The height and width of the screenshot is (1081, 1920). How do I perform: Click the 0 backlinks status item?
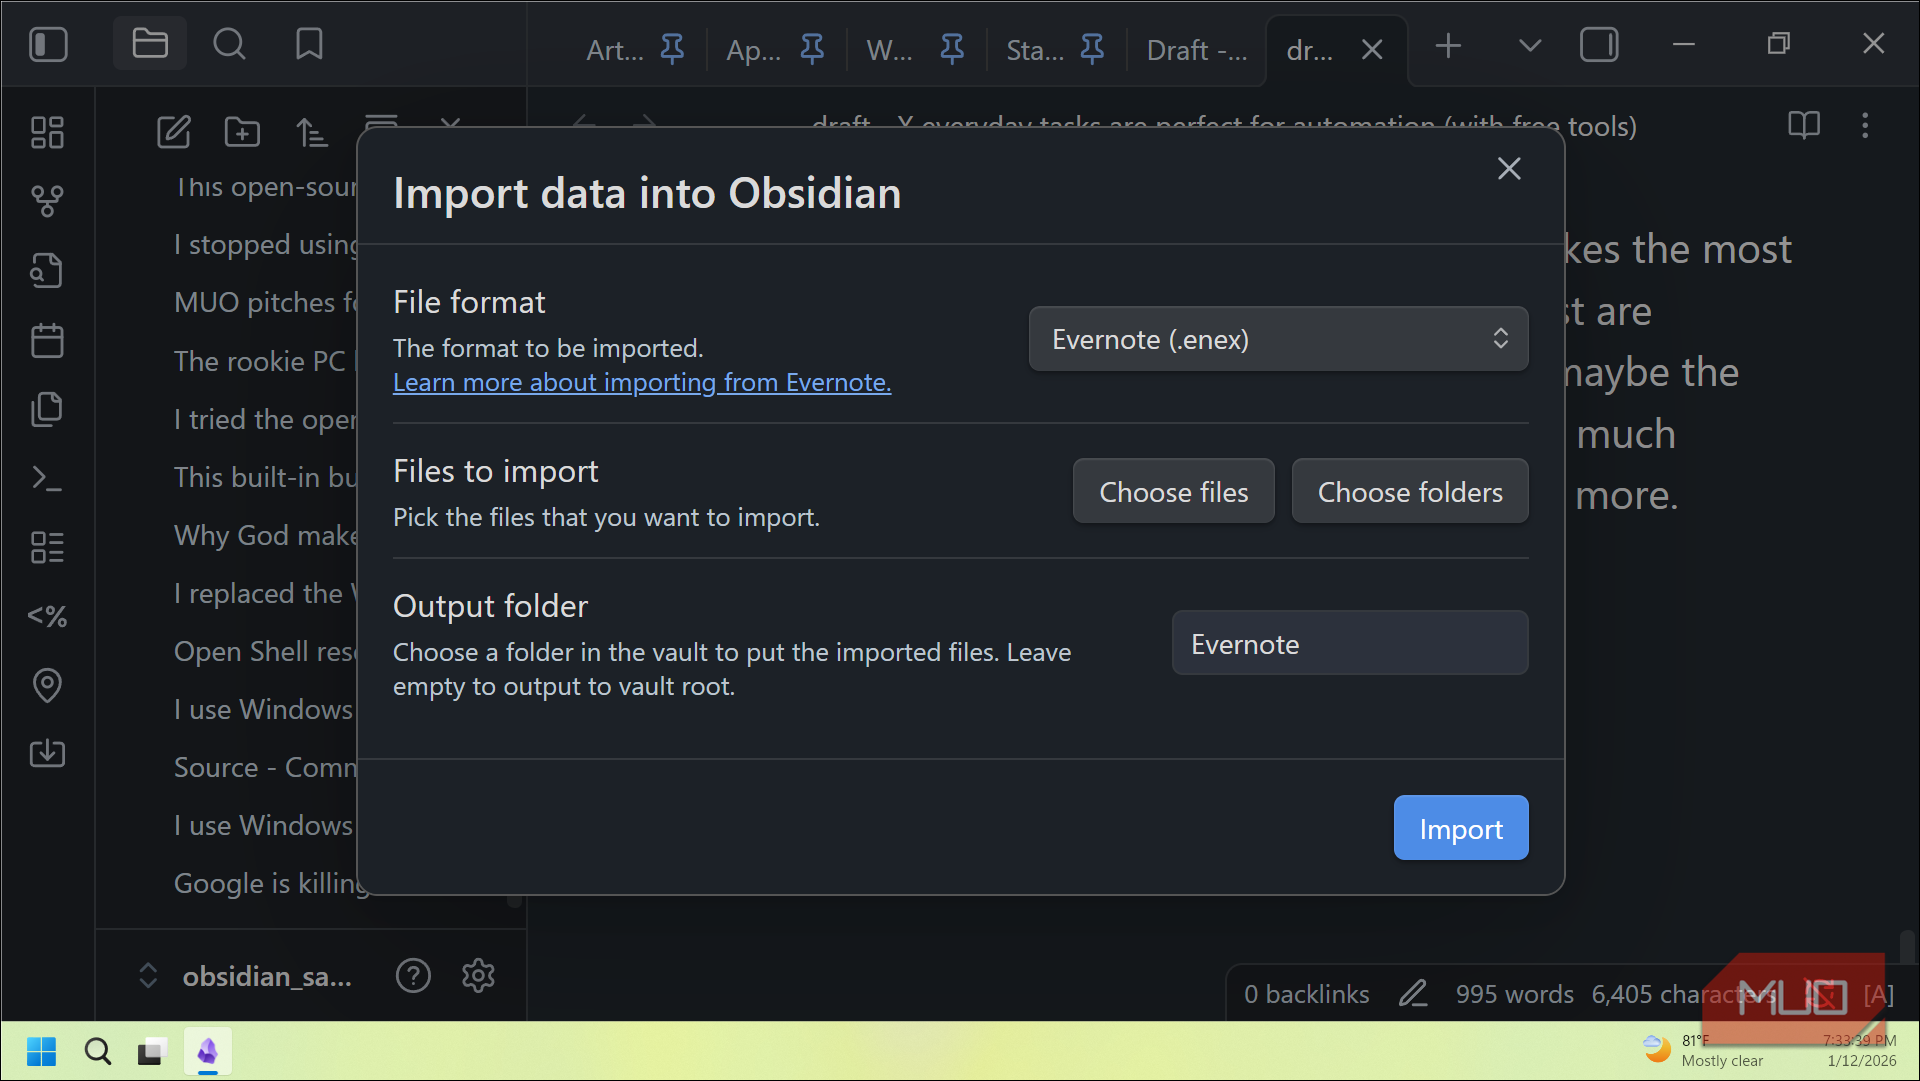click(1306, 994)
